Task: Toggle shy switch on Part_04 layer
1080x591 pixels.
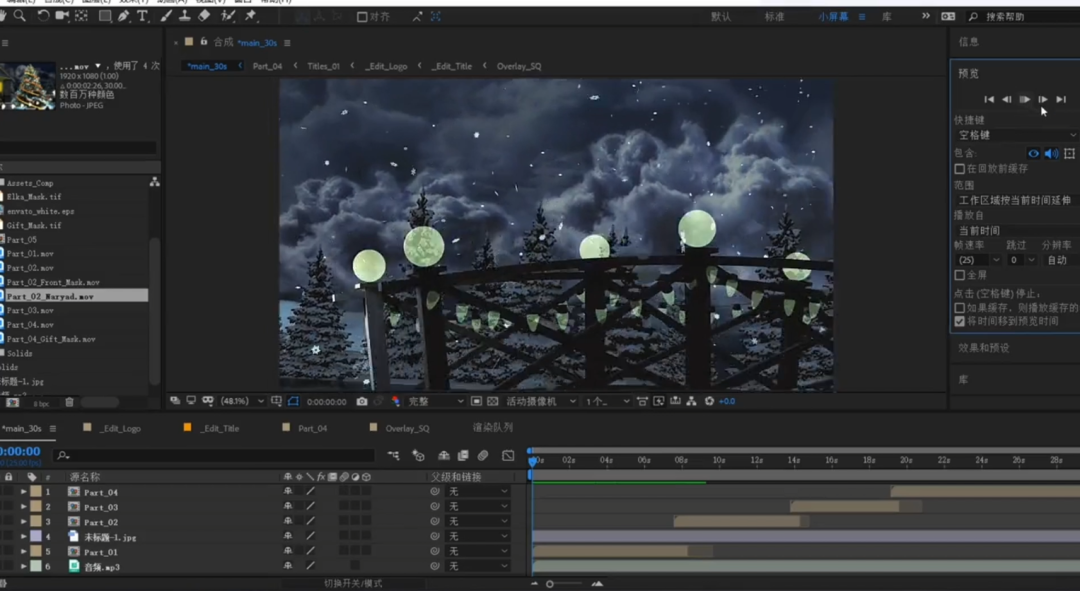Action: click(x=287, y=492)
